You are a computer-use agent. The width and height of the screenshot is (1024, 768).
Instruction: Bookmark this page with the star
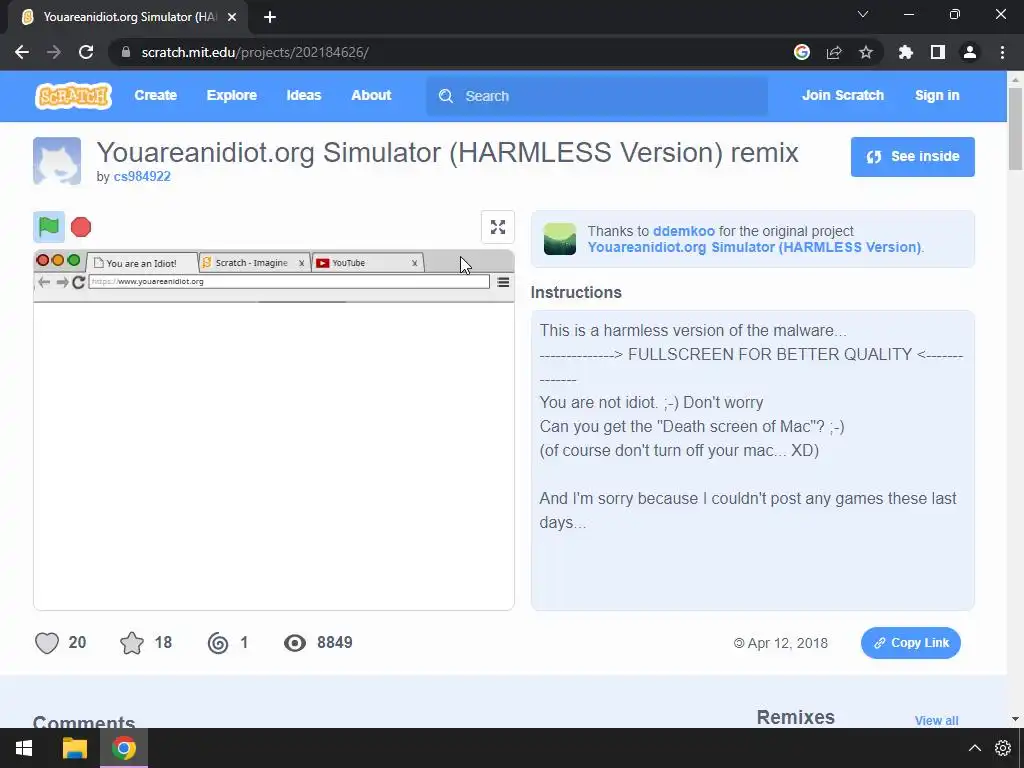pos(866,52)
